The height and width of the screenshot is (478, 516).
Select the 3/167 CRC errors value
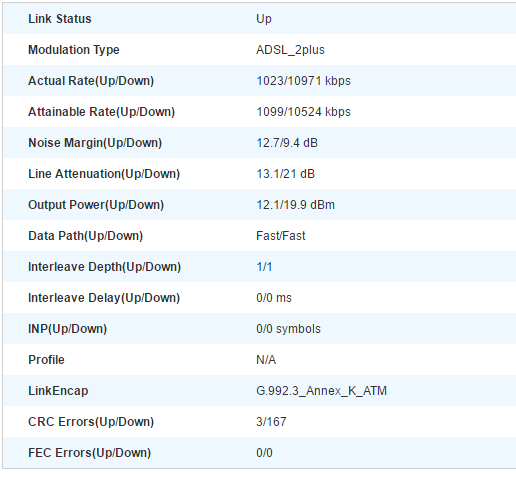point(271,422)
